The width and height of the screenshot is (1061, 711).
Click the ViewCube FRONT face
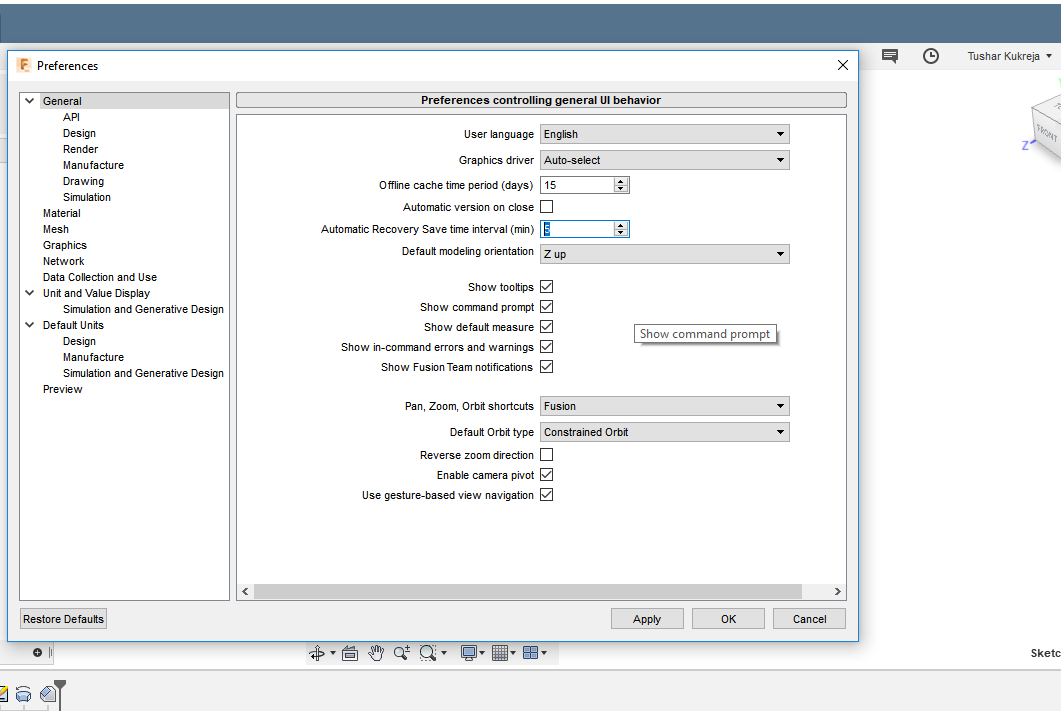click(x=1045, y=131)
